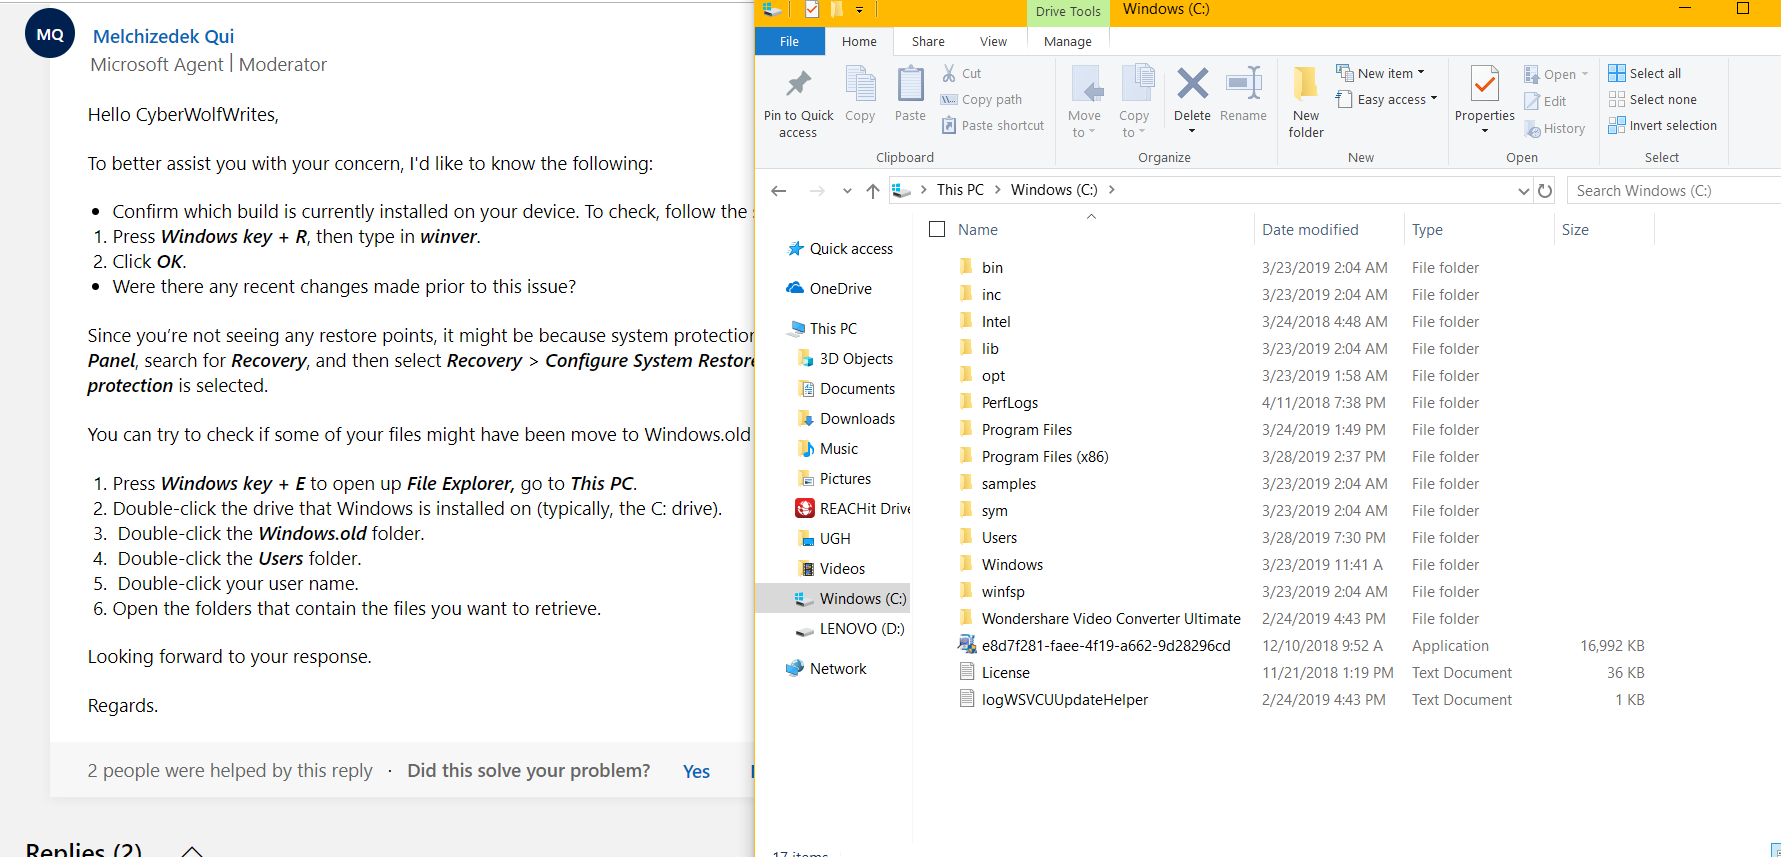Screen dimensions: 1781x857
Task: Click Select none in ribbon
Action: tap(1652, 99)
